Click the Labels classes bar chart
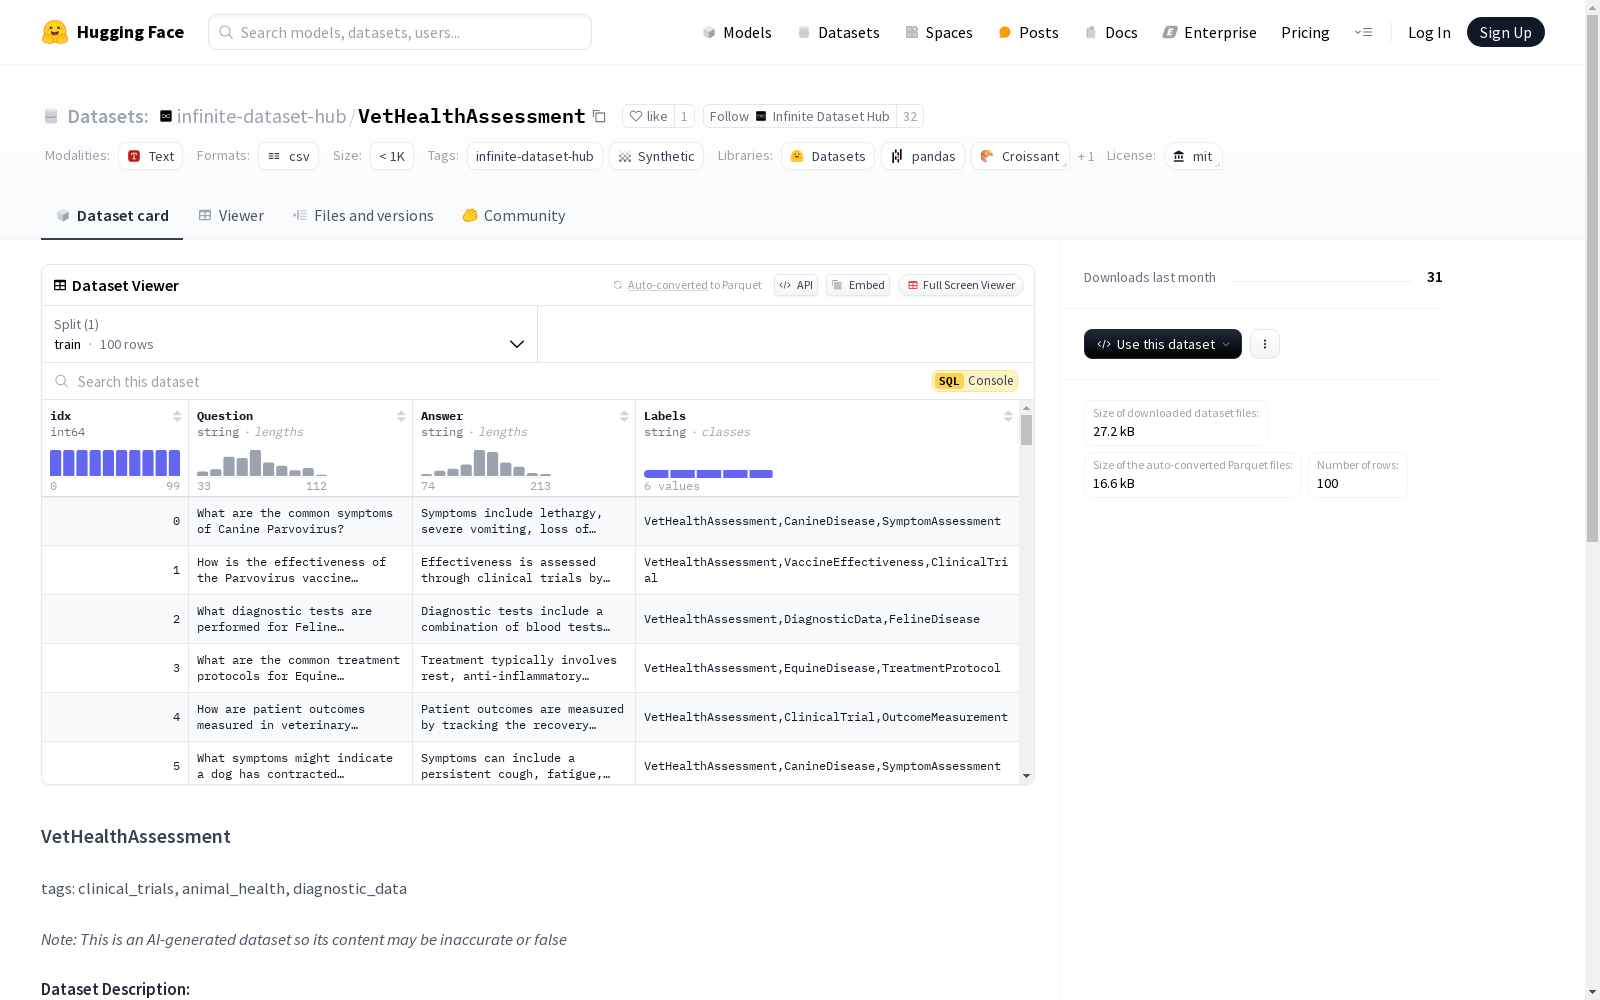This screenshot has height=1000, width=1600. point(708,473)
